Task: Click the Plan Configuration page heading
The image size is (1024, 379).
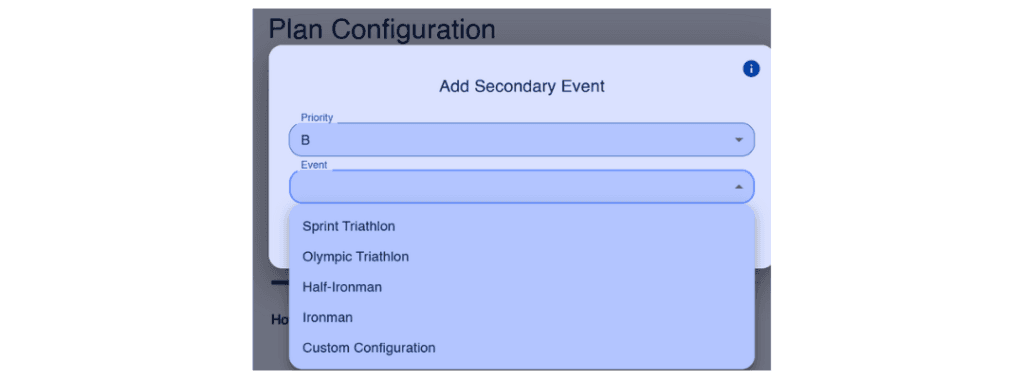Action: [x=382, y=29]
